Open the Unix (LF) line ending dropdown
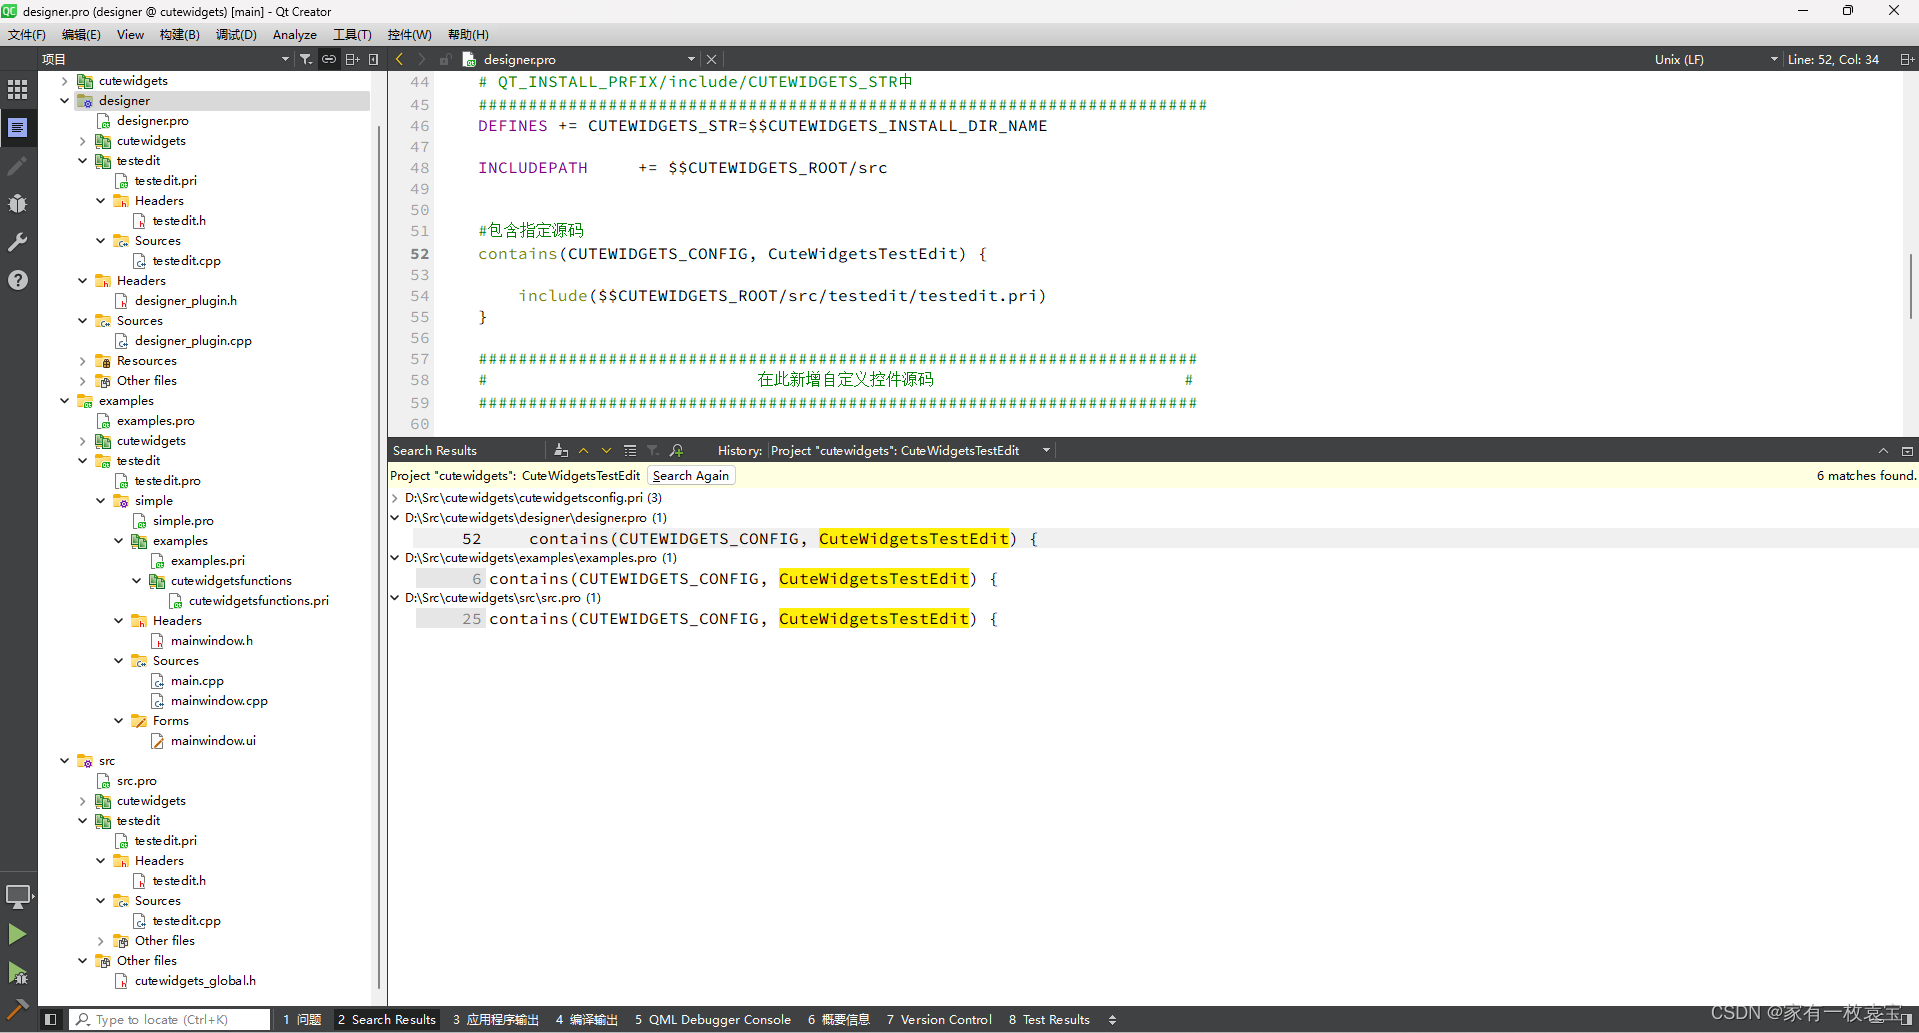1919x1033 pixels. click(1716, 59)
